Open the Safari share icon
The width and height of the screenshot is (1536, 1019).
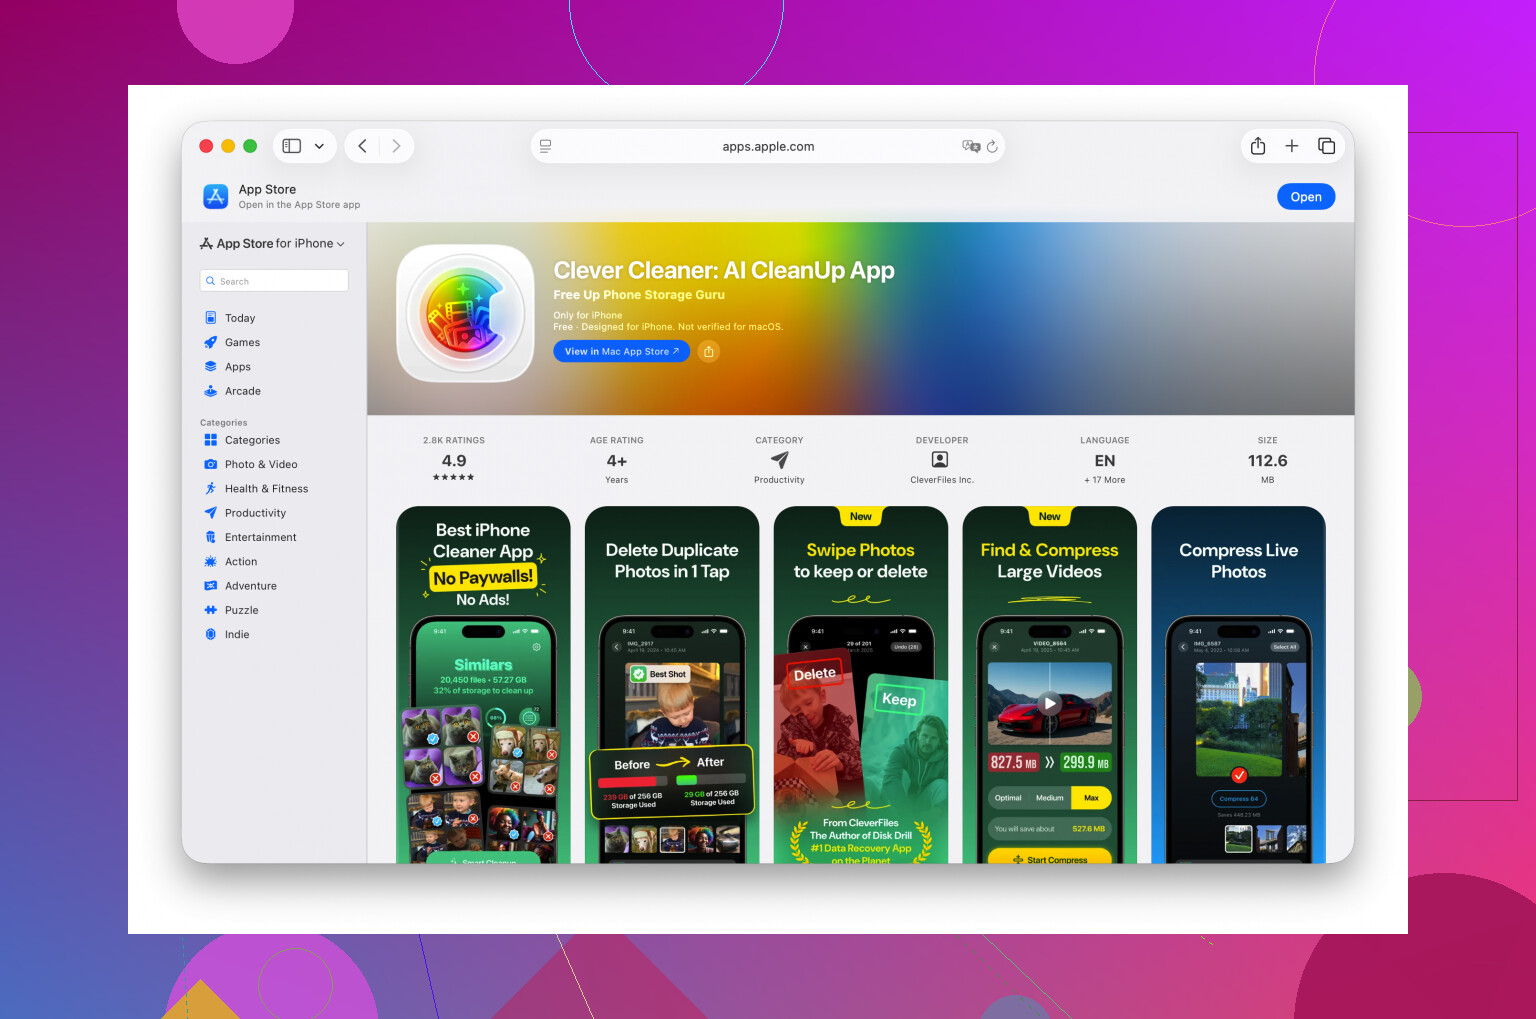1258,146
